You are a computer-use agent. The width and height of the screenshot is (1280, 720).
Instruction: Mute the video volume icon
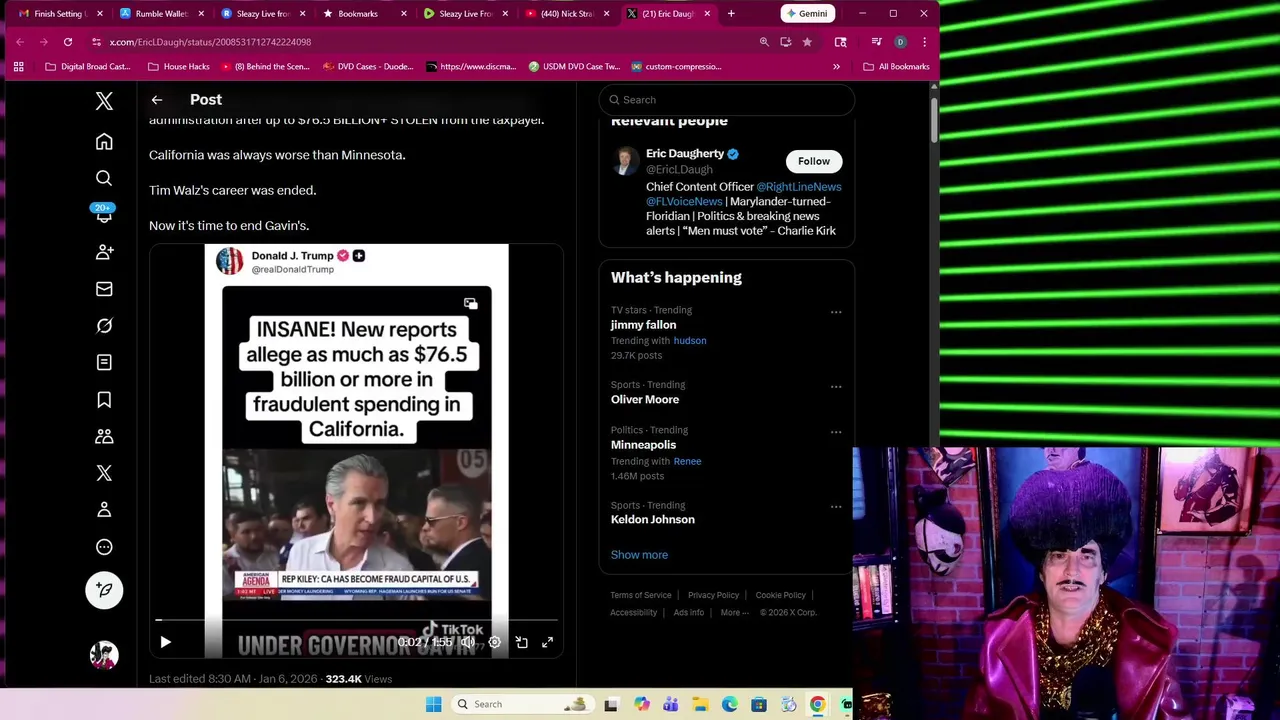[x=467, y=643]
